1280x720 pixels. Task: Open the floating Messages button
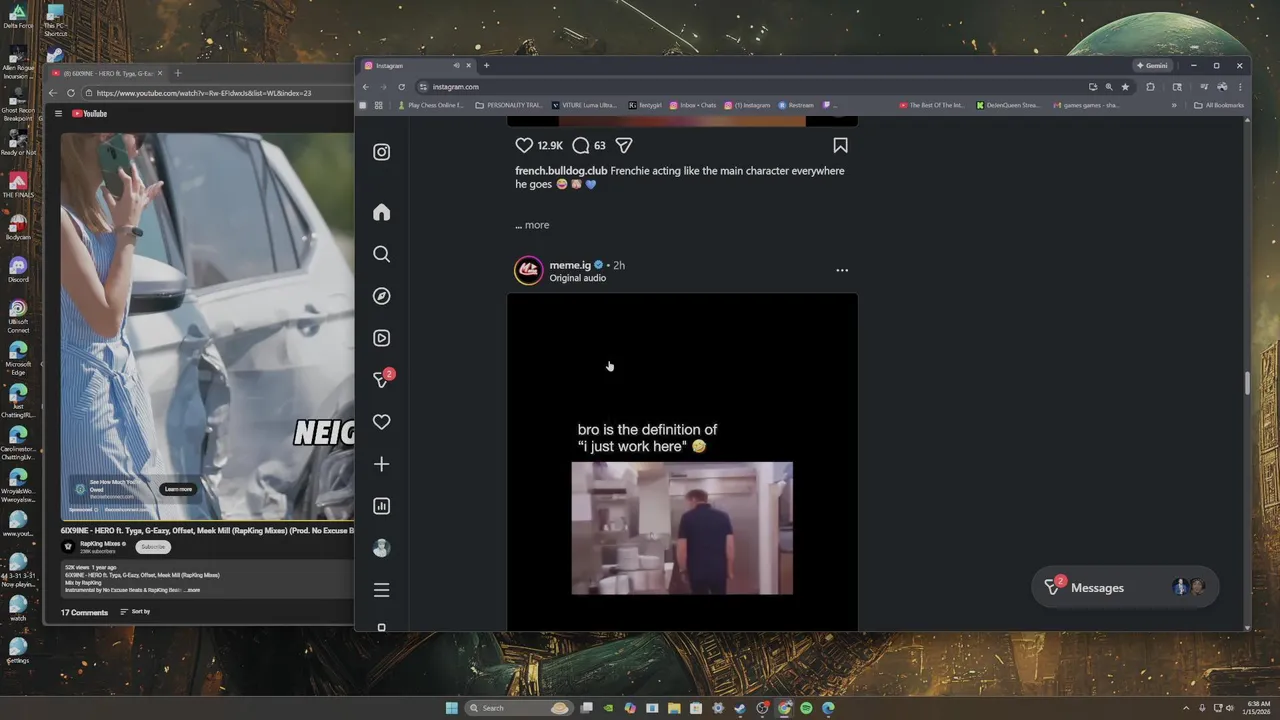1125,588
